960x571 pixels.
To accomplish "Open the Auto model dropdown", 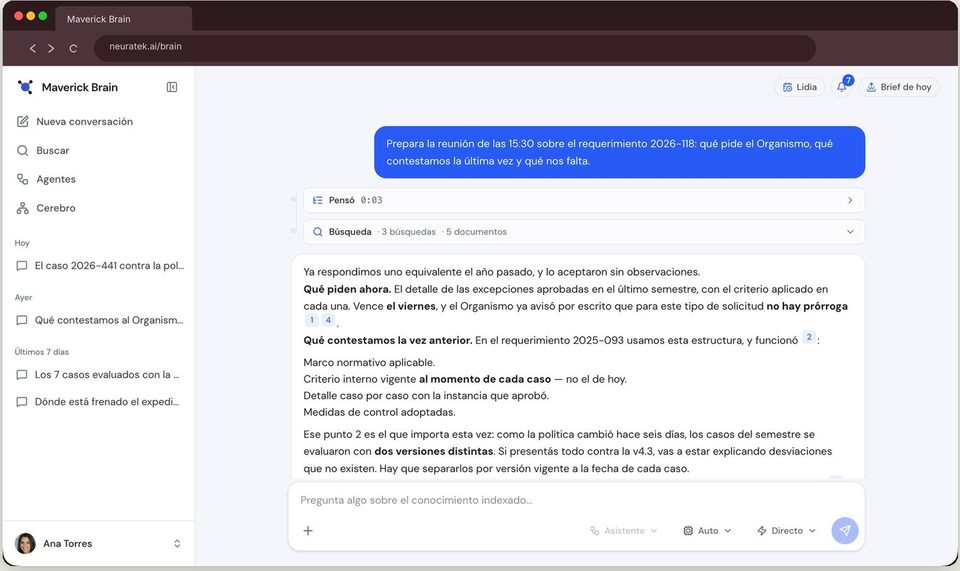I will 707,531.
